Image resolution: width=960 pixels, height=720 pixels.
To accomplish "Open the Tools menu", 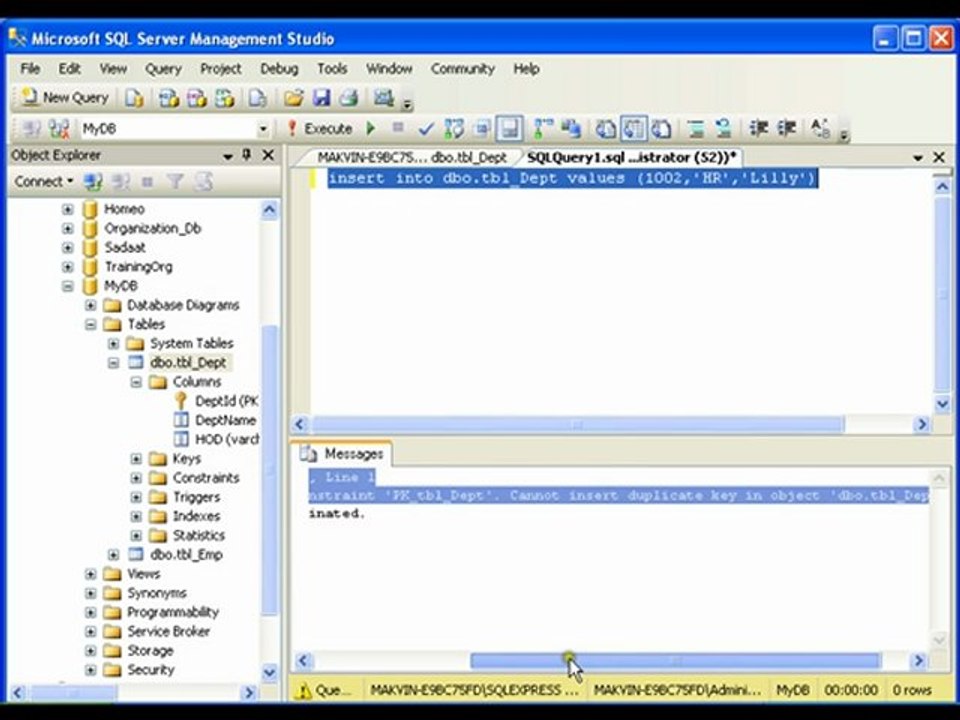I will click(332, 69).
